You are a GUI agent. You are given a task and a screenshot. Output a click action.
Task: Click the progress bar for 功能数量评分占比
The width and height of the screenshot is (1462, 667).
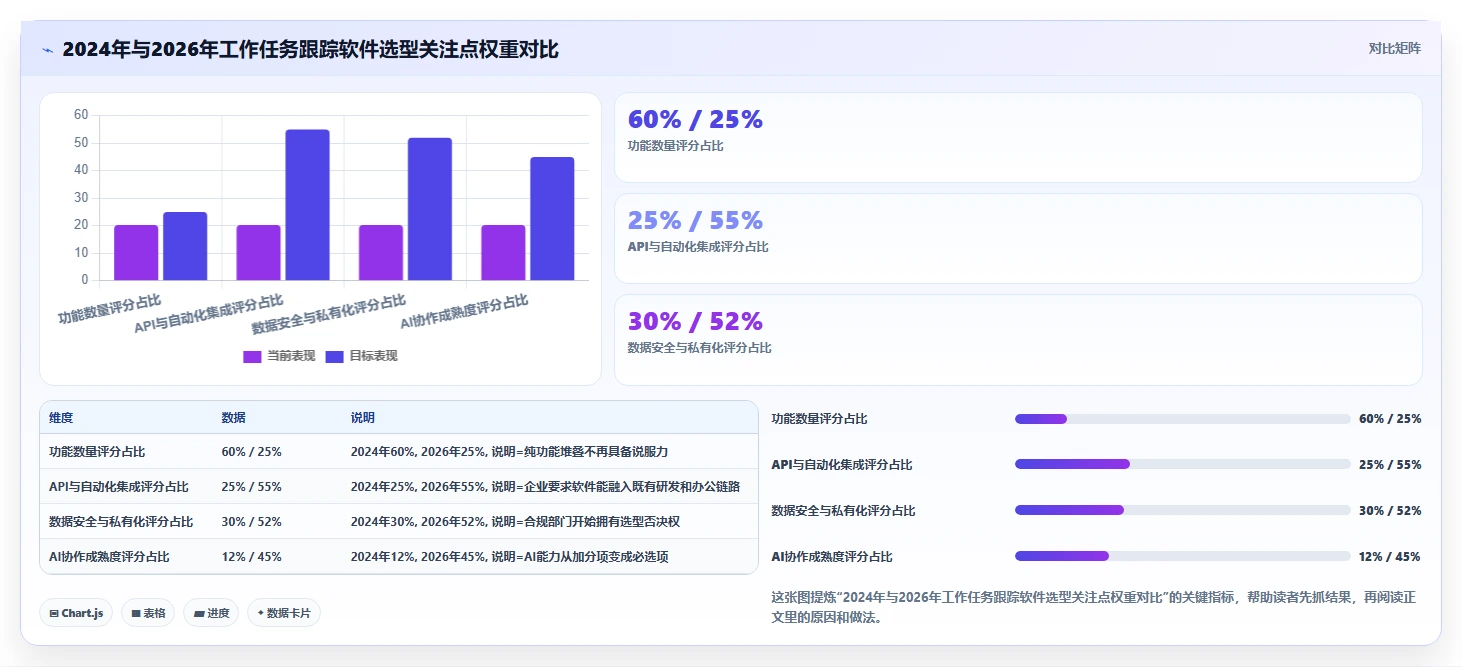pyautogui.click(x=1182, y=419)
